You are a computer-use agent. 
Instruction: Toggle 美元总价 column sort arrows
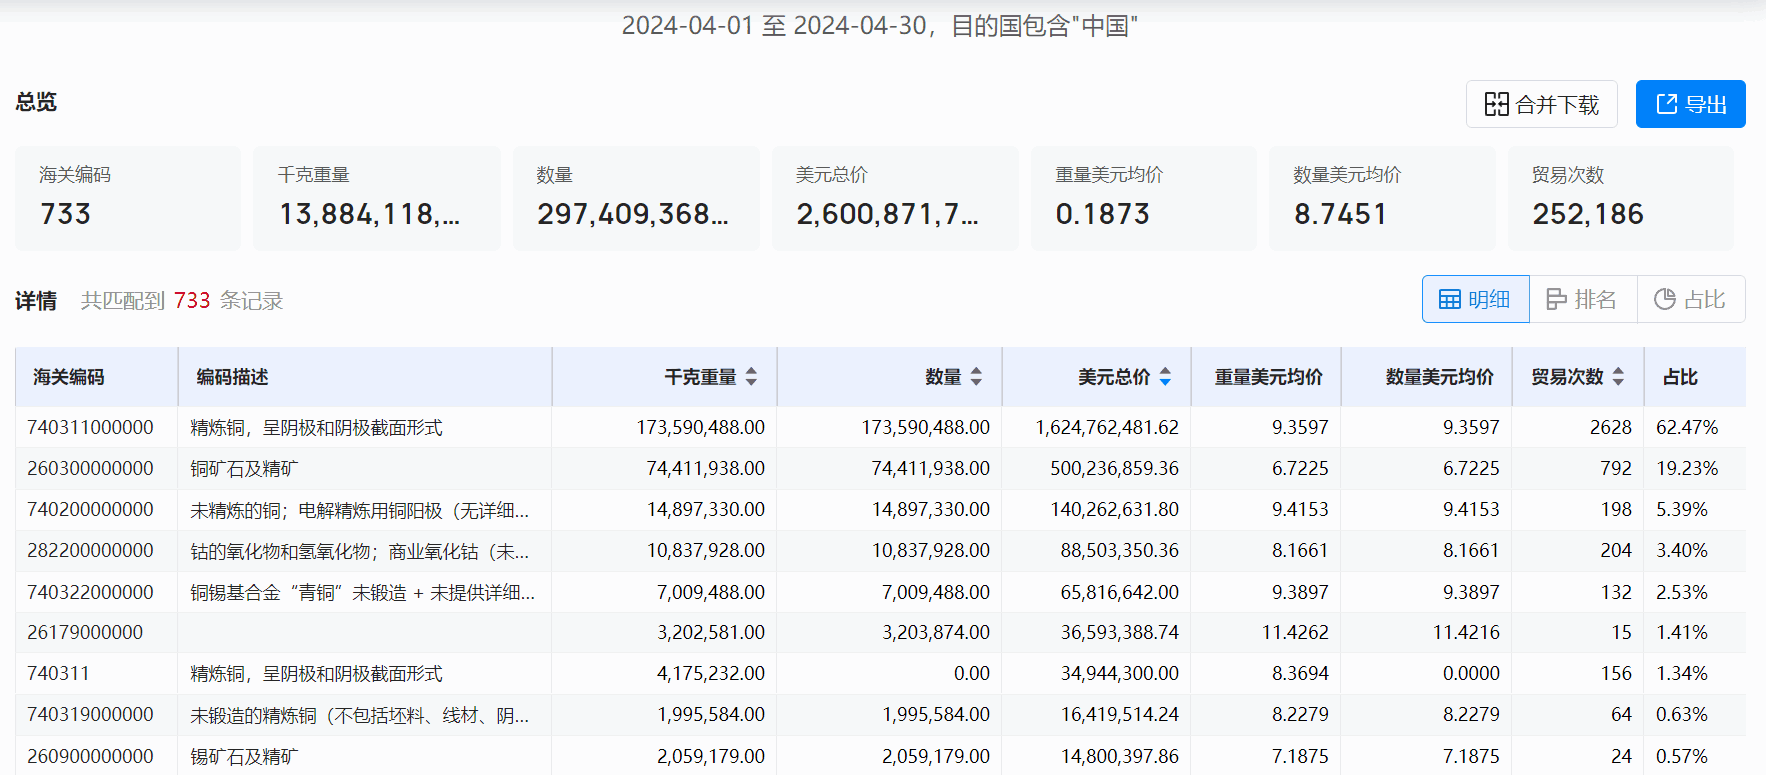click(x=1165, y=377)
